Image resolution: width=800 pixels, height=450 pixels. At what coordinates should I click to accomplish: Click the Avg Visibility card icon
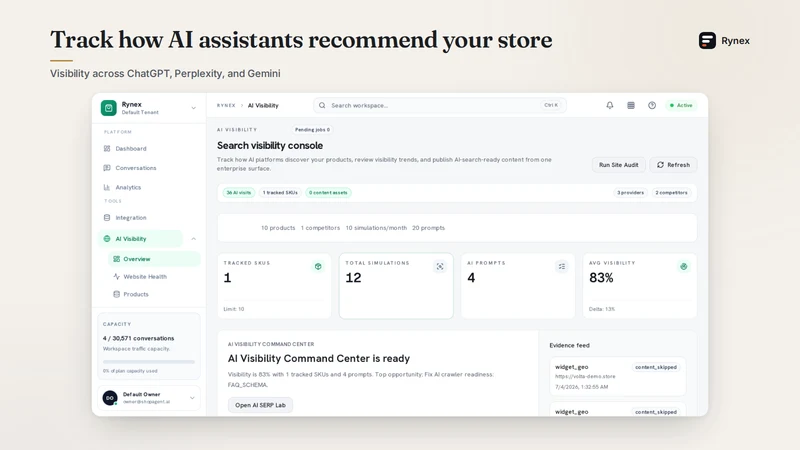[684, 266]
